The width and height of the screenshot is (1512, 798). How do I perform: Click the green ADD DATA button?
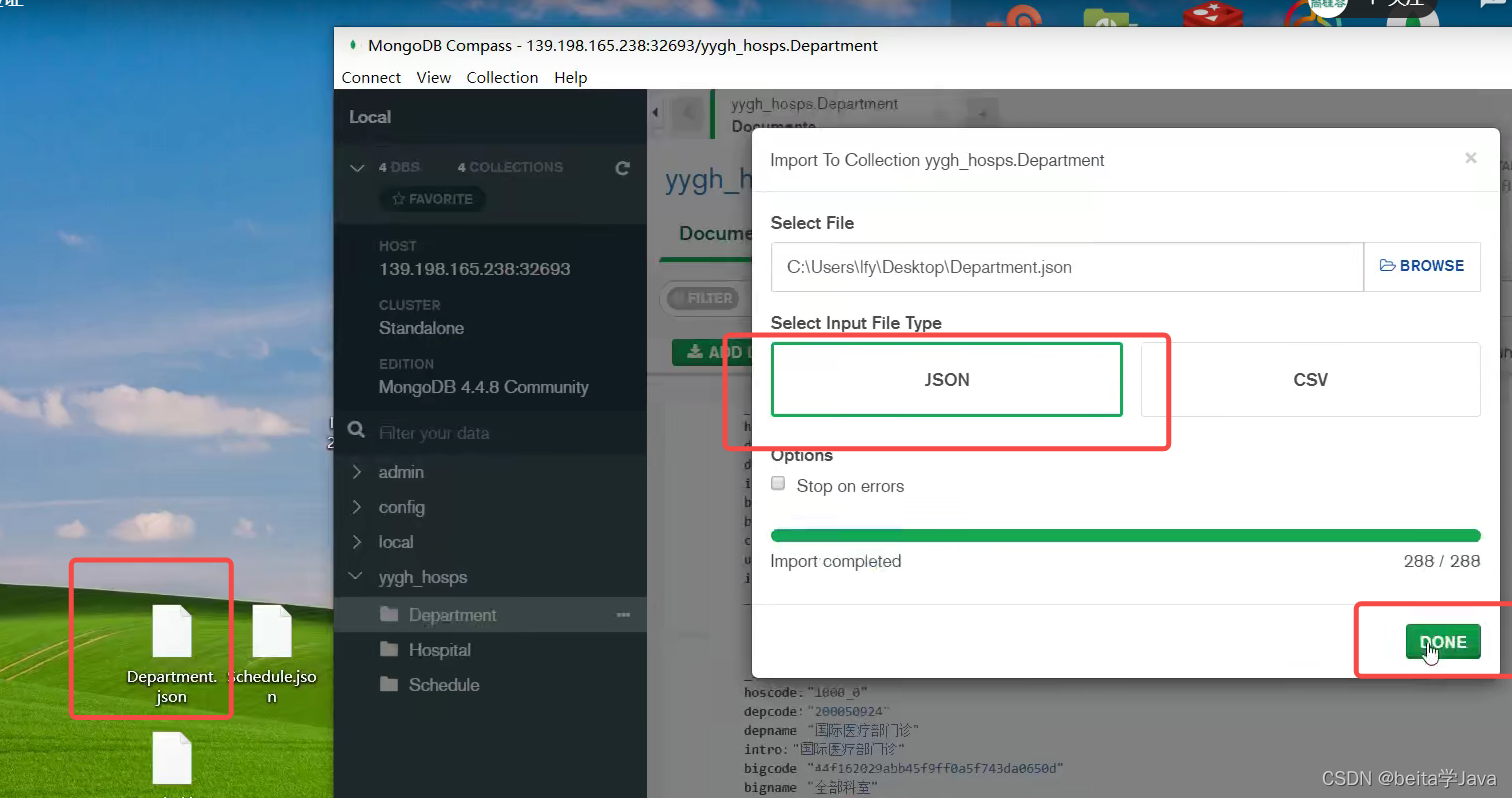point(712,352)
